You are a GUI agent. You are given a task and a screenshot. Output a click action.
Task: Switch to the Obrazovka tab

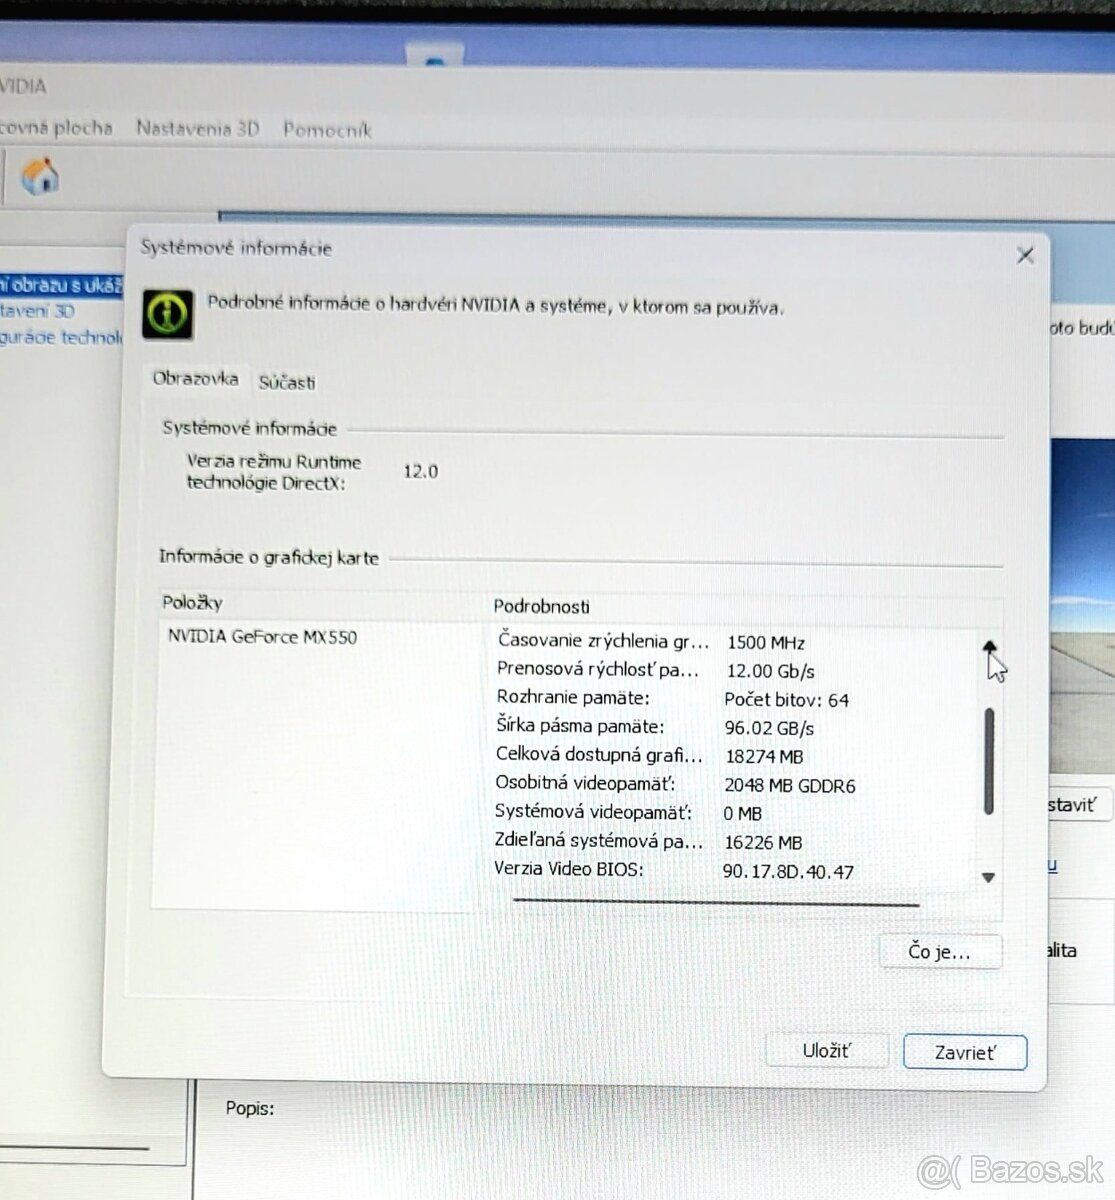(x=195, y=378)
